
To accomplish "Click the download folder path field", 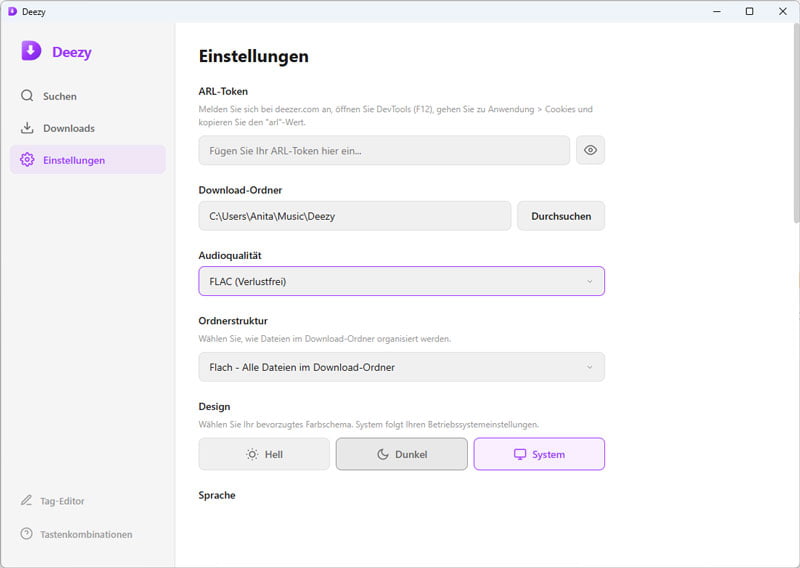I will (x=355, y=216).
